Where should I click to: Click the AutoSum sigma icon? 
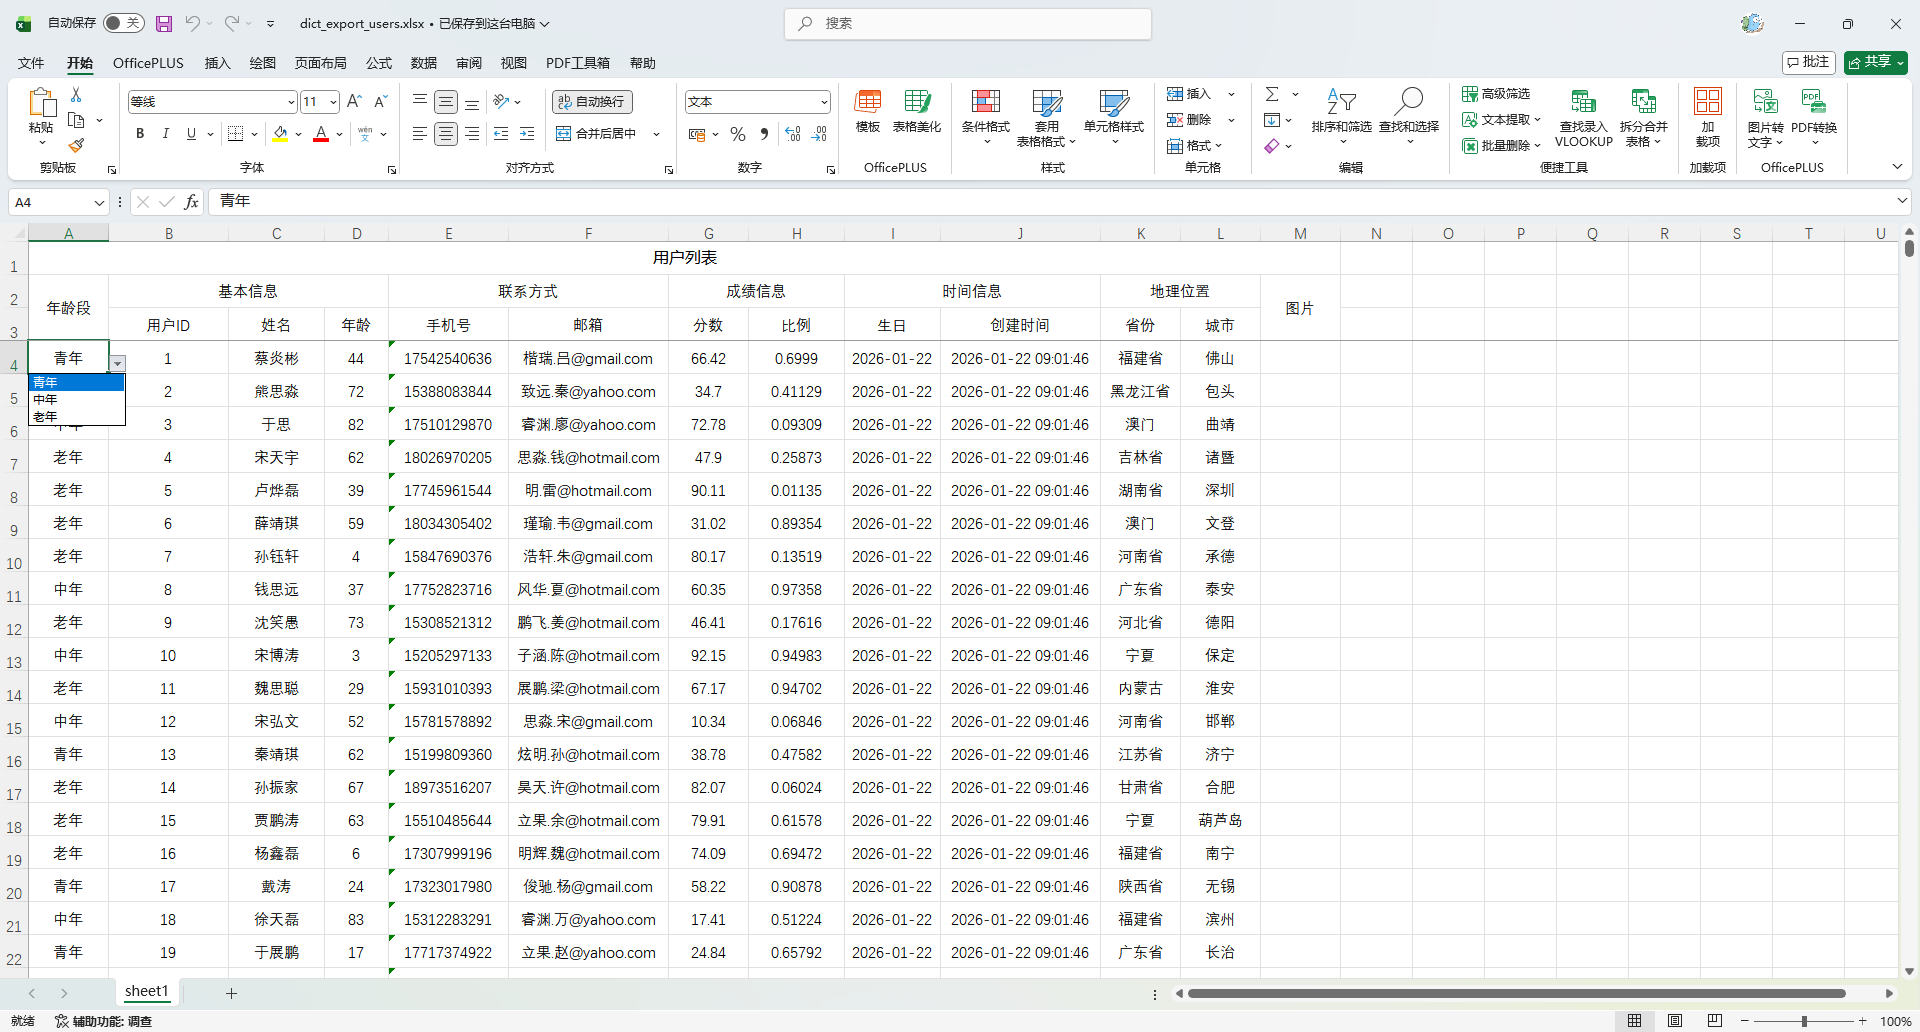[1272, 94]
